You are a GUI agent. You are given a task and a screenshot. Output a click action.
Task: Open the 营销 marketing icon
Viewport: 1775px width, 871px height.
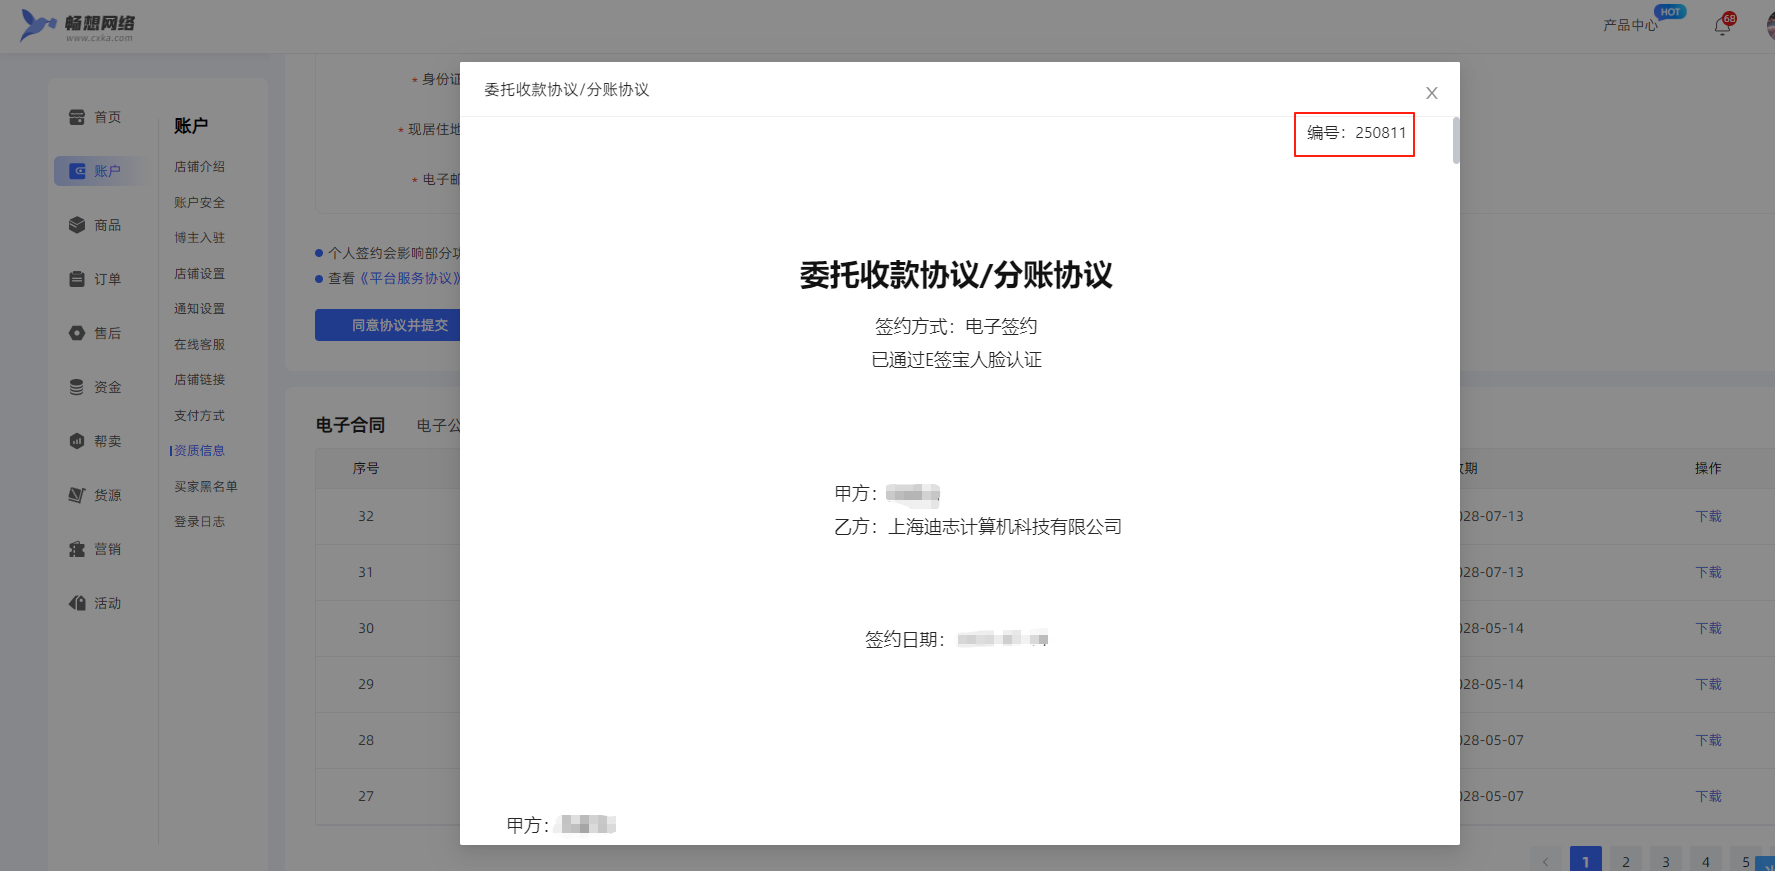point(77,549)
